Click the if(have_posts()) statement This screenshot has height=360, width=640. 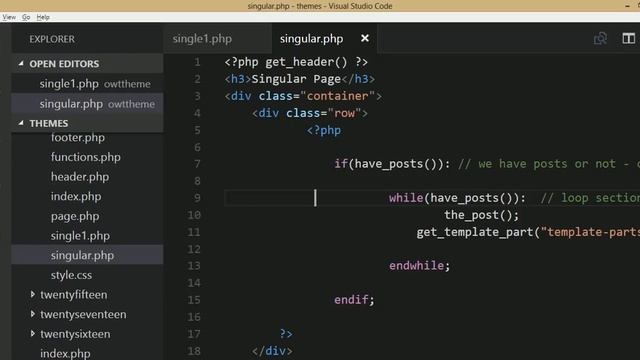[392, 164]
